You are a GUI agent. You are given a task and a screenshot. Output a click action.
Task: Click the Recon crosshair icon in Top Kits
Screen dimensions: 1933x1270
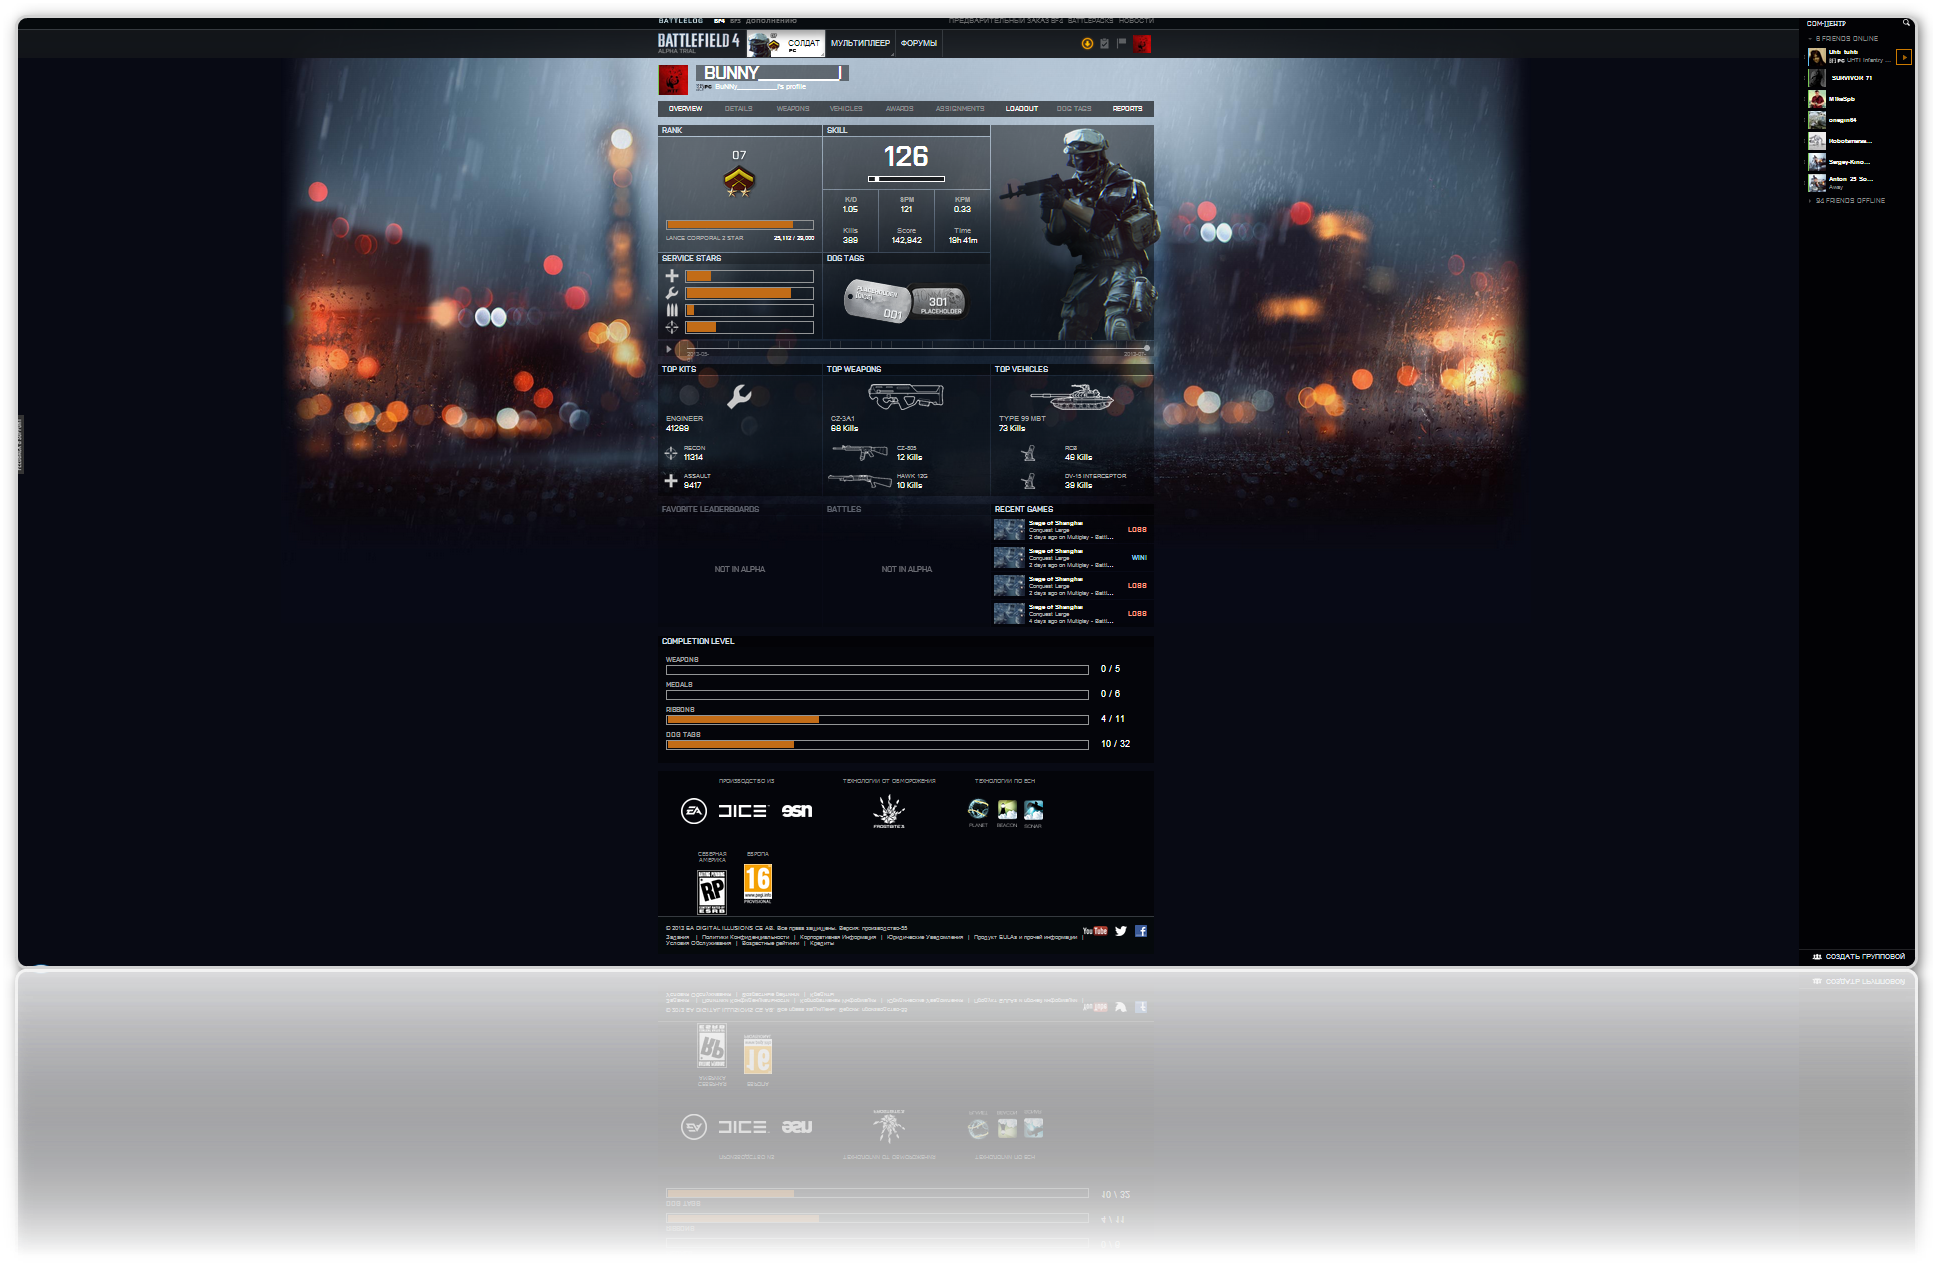pyautogui.click(x=671, y=454)
